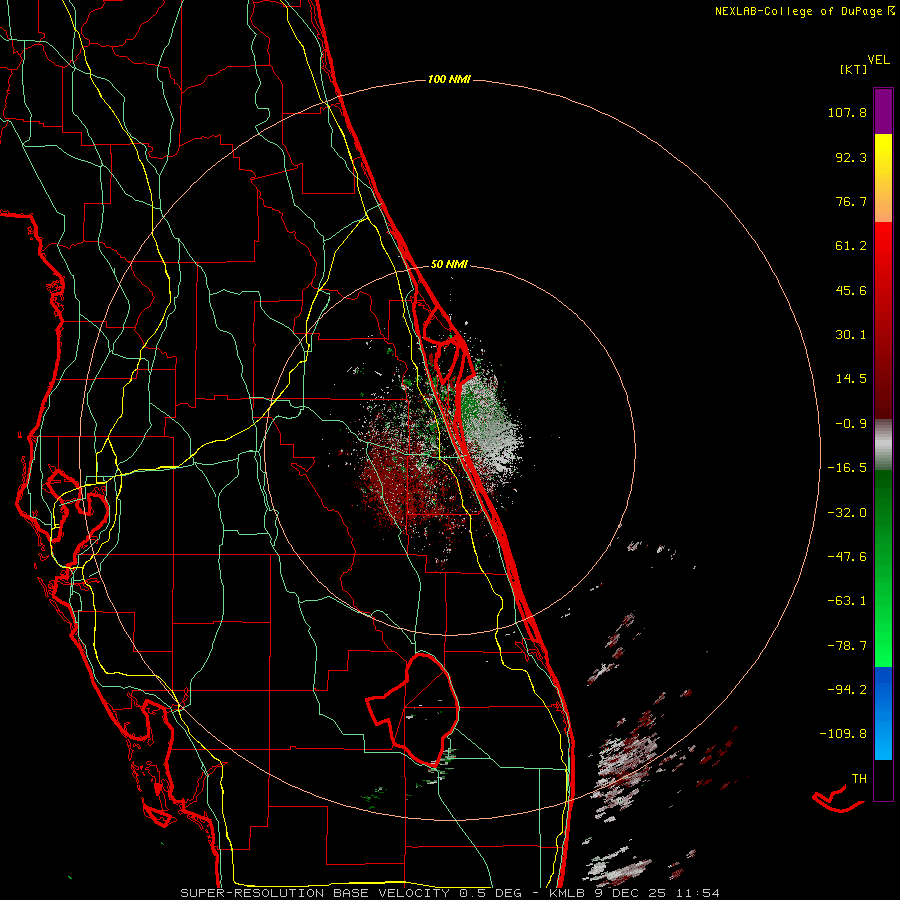The image size is (900, 900).
Task: Select the -78.7 scale value
Action: 847,646
